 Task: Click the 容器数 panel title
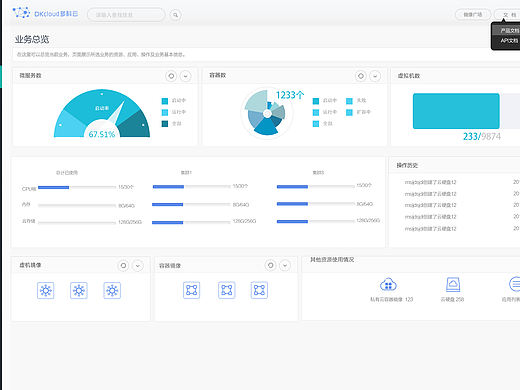[218, 75]
